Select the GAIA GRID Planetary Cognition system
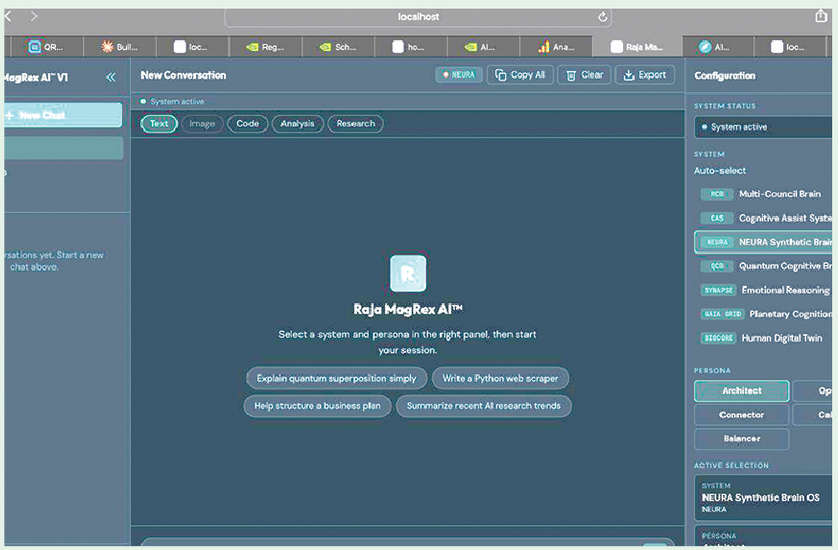 coord(765,314)
